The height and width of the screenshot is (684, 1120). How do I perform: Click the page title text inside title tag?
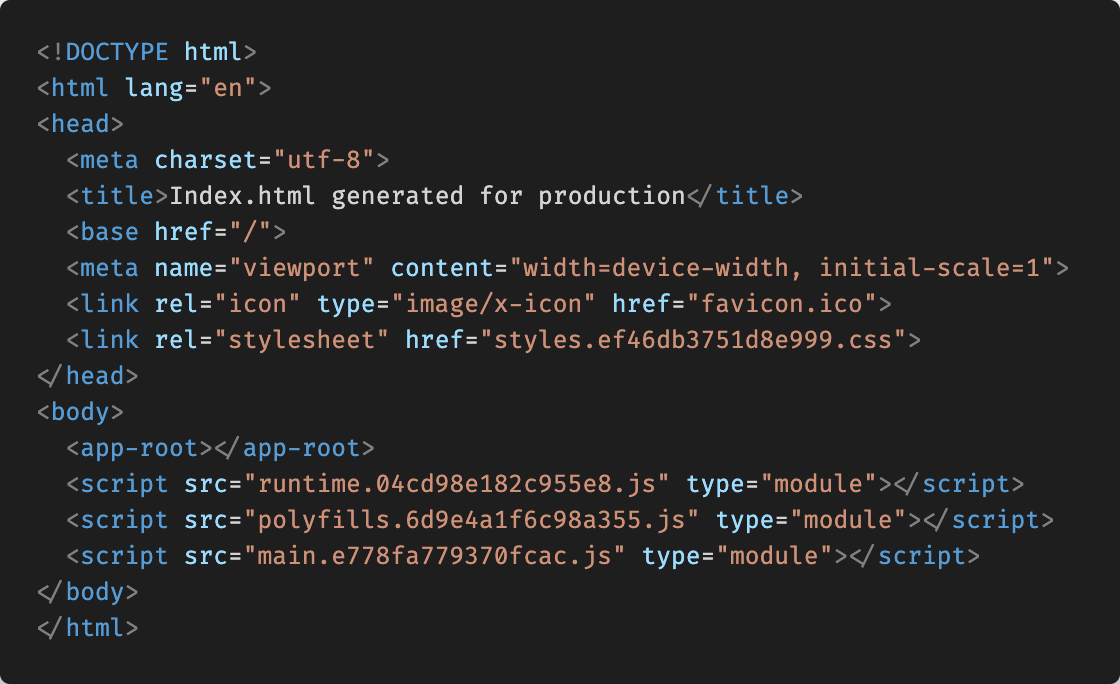pyautogui.click(x=428, y=196)
